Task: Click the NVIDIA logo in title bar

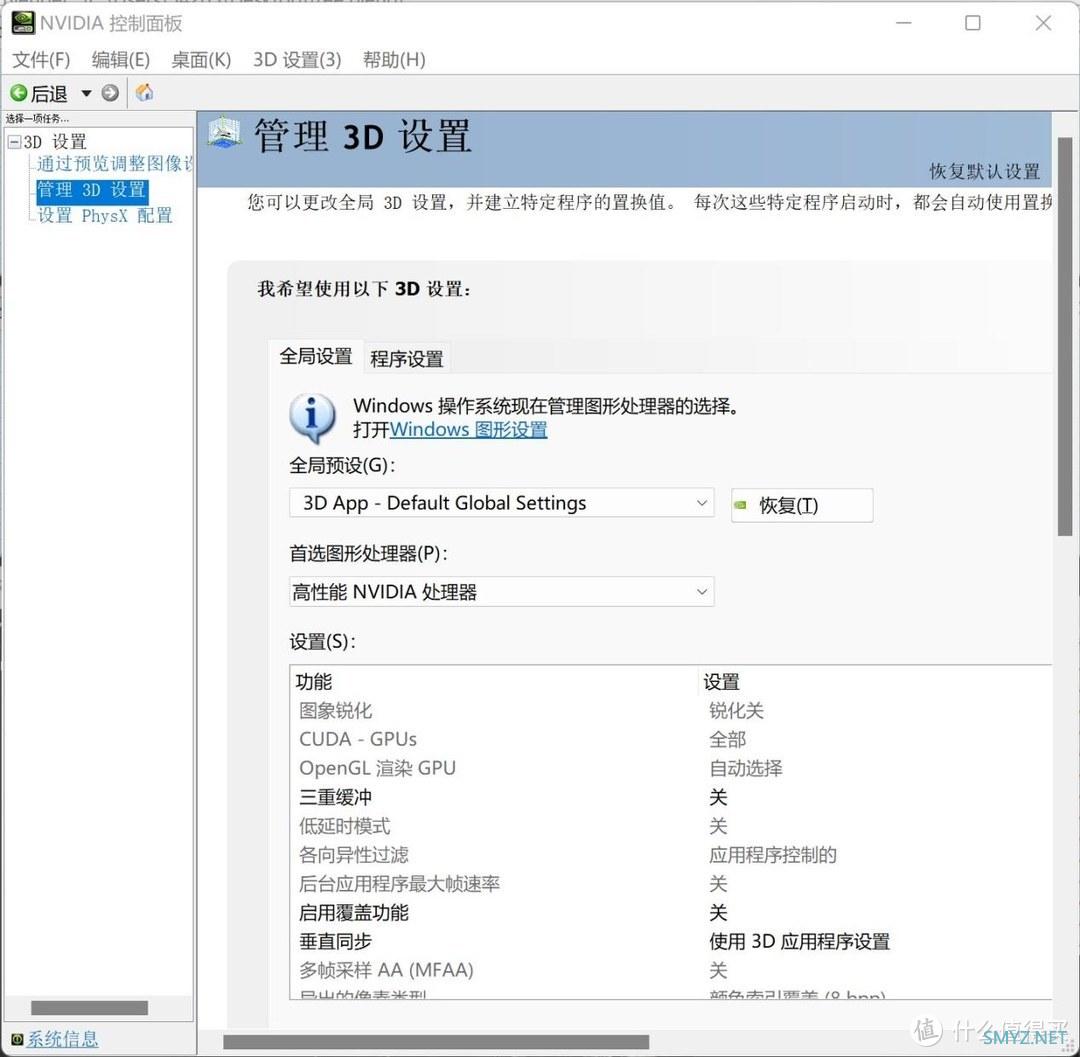Action: (23, 23)
